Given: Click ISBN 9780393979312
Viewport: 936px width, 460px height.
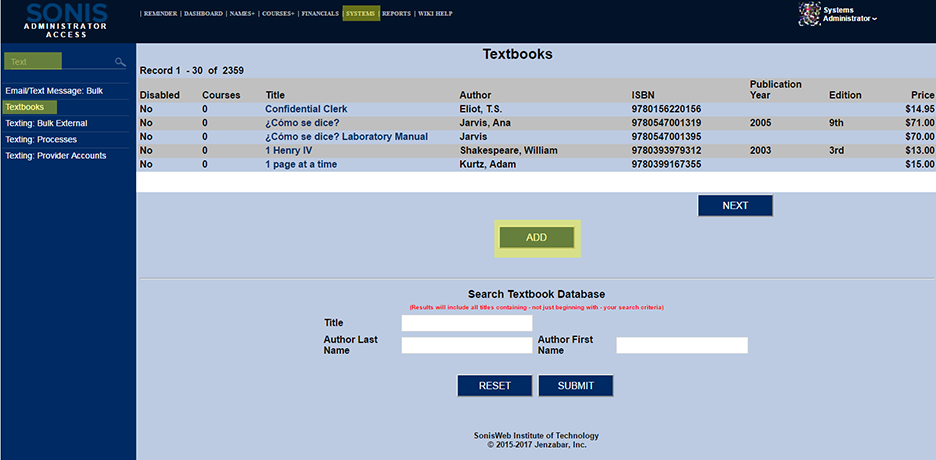Looking at the screenshot, I should (666, 150).
